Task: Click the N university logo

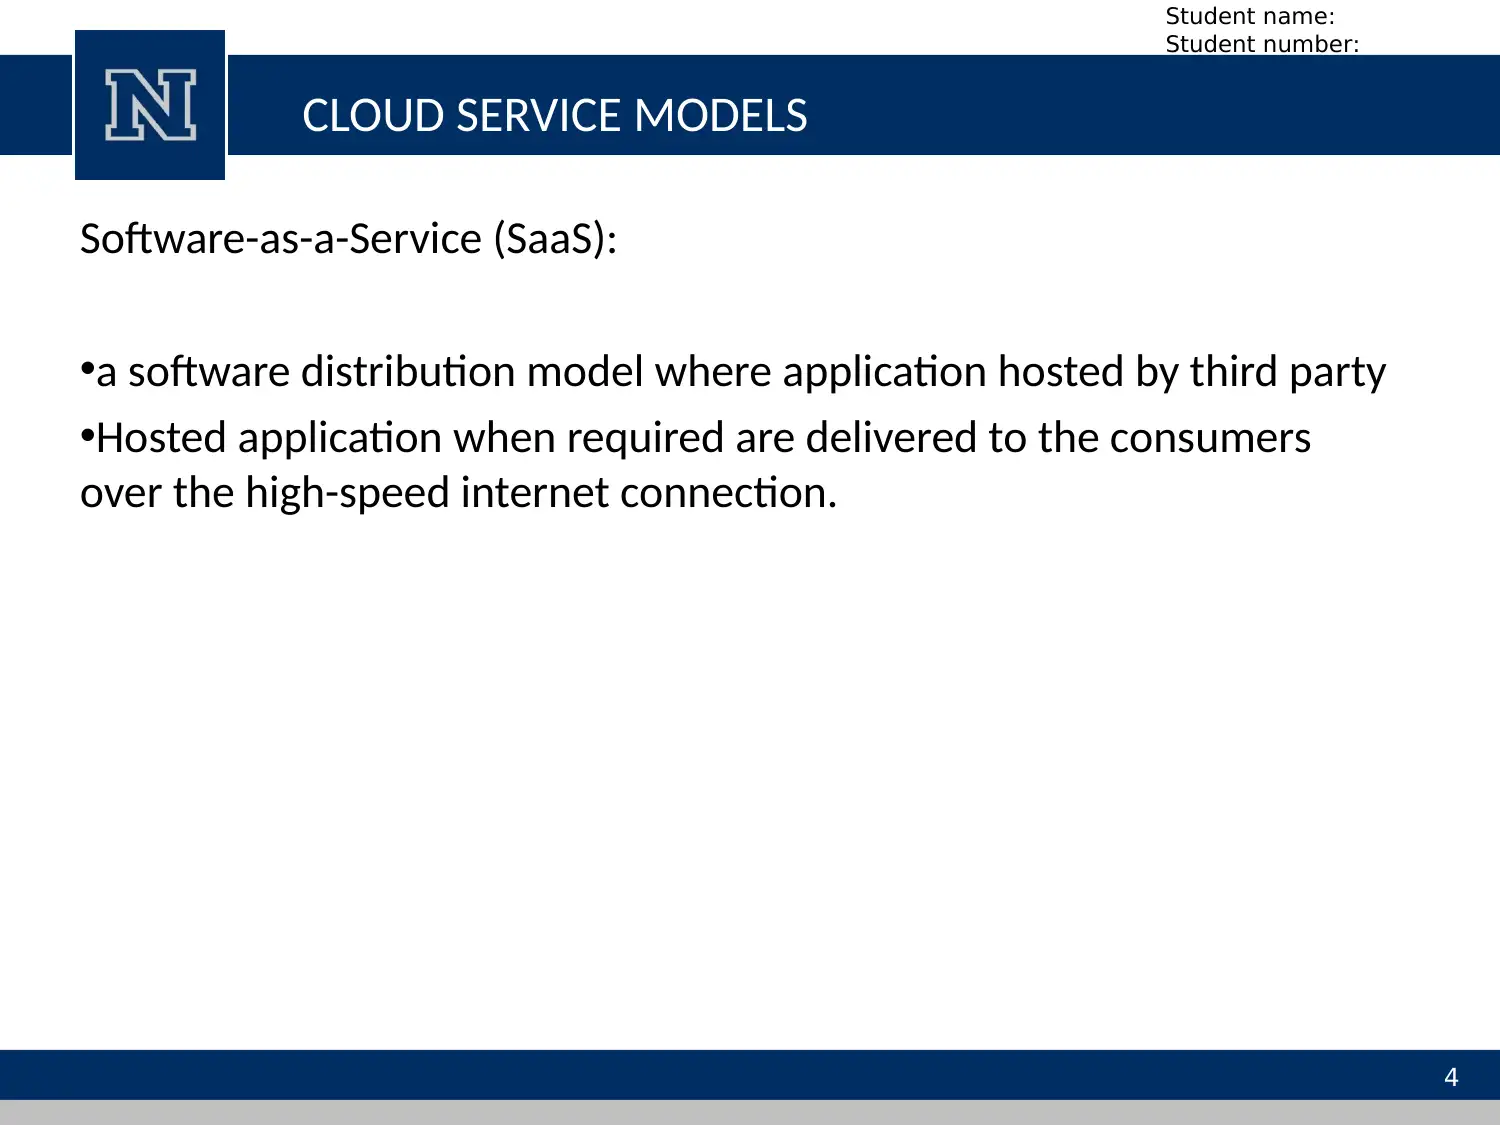Action: click(150, 105)
